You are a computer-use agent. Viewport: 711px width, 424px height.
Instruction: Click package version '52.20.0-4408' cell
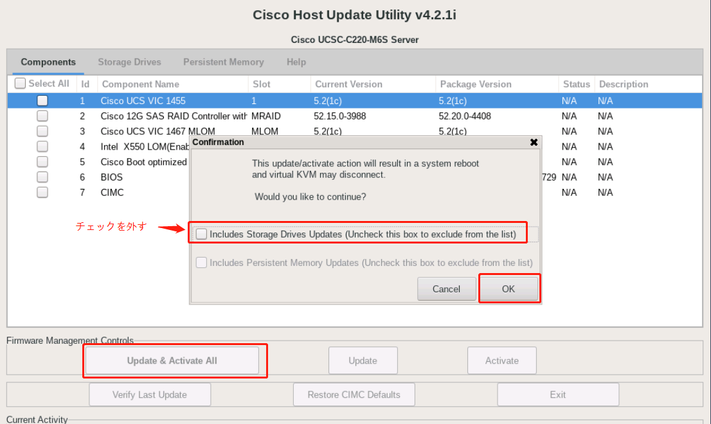point(465,116)
